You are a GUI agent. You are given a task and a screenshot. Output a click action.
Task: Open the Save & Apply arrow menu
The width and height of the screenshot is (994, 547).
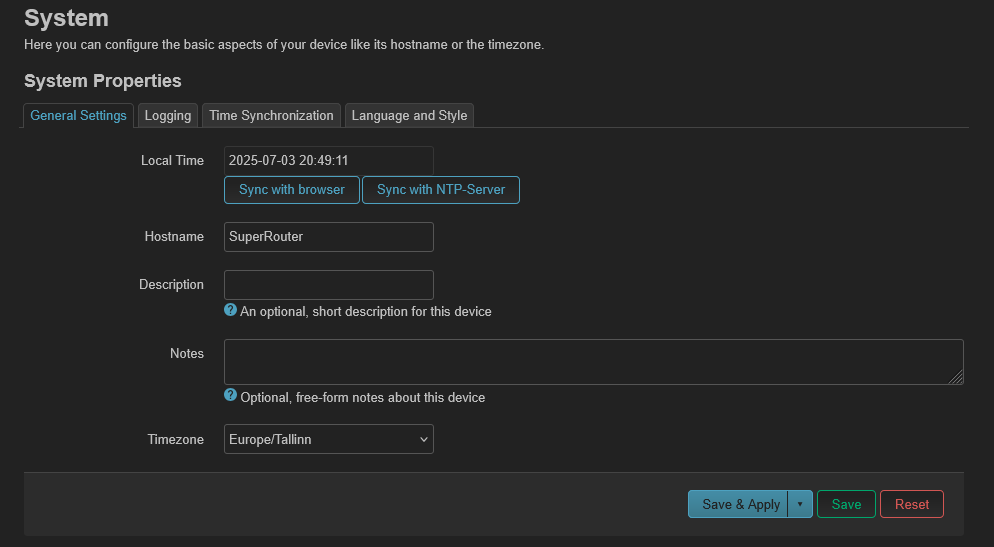800,504
